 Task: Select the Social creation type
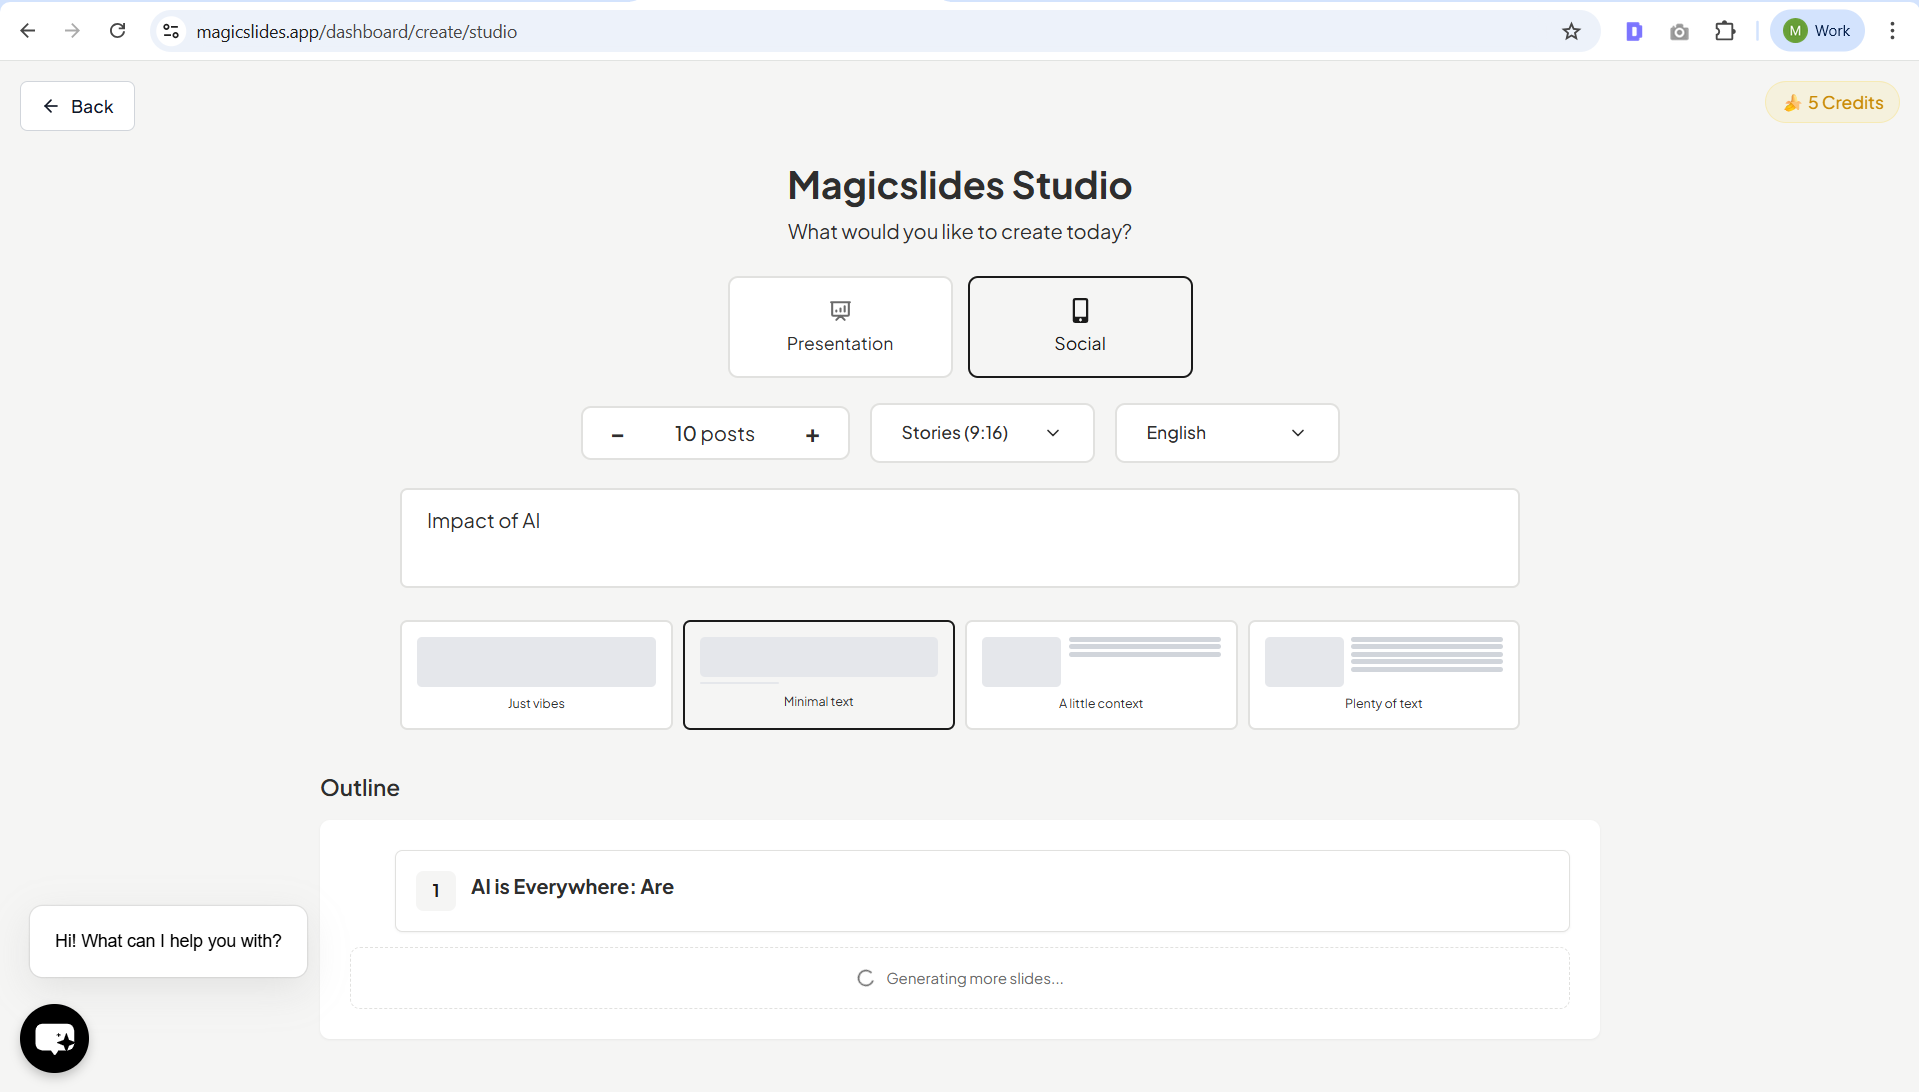1080,327
